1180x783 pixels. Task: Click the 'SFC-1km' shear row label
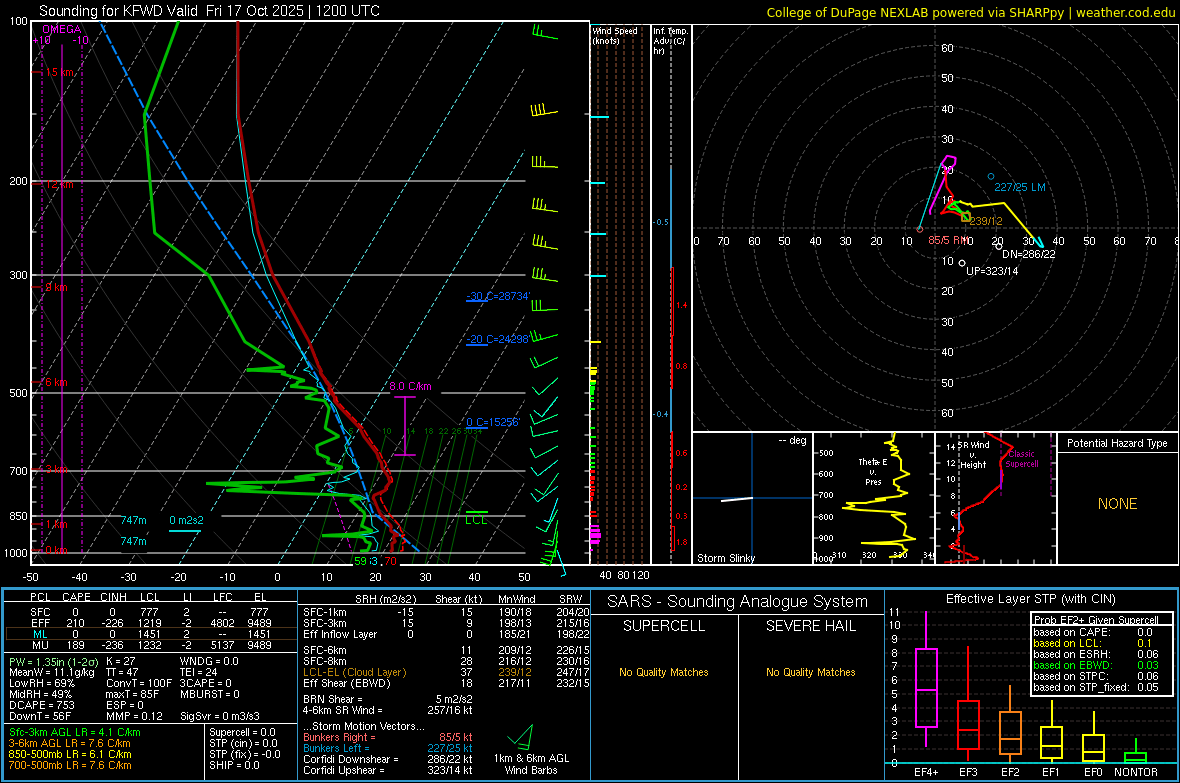tap(325, 612)
